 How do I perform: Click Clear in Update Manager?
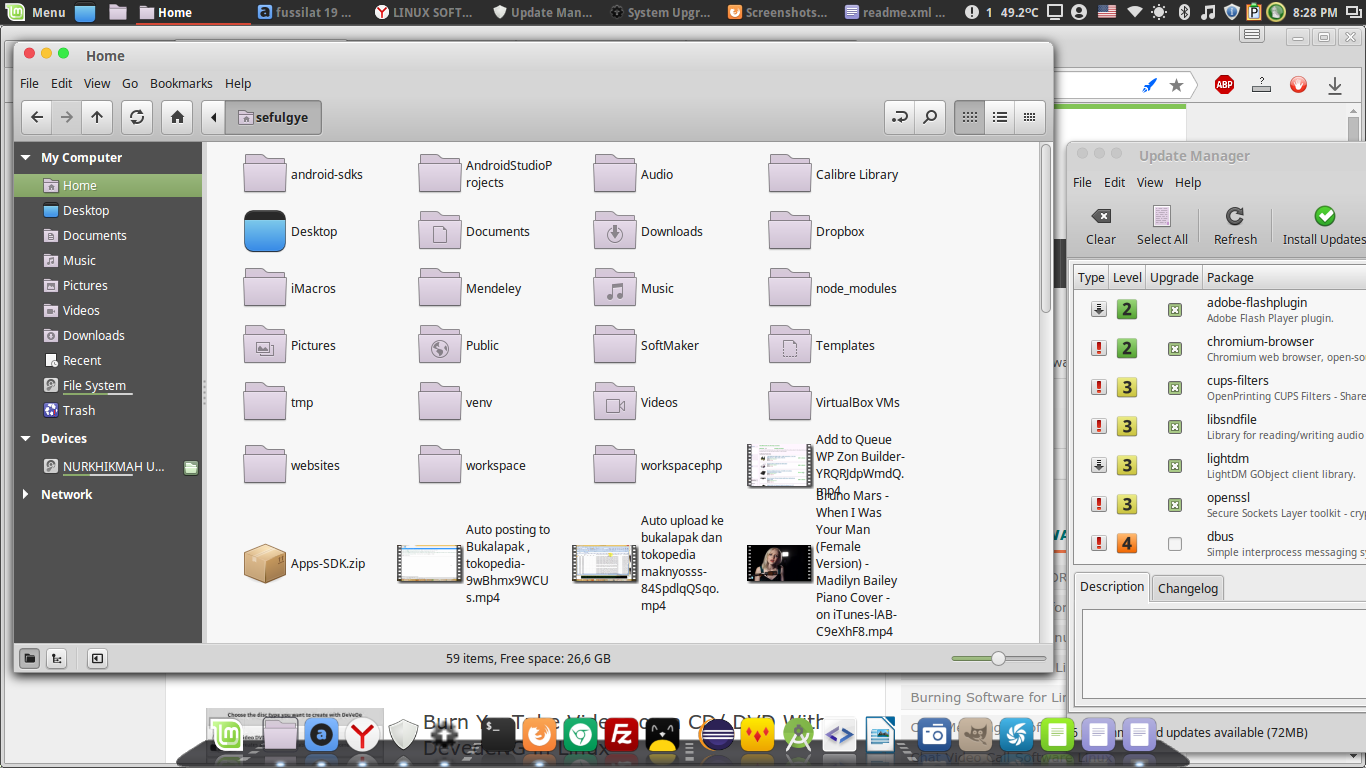[x=1101, y=226]
